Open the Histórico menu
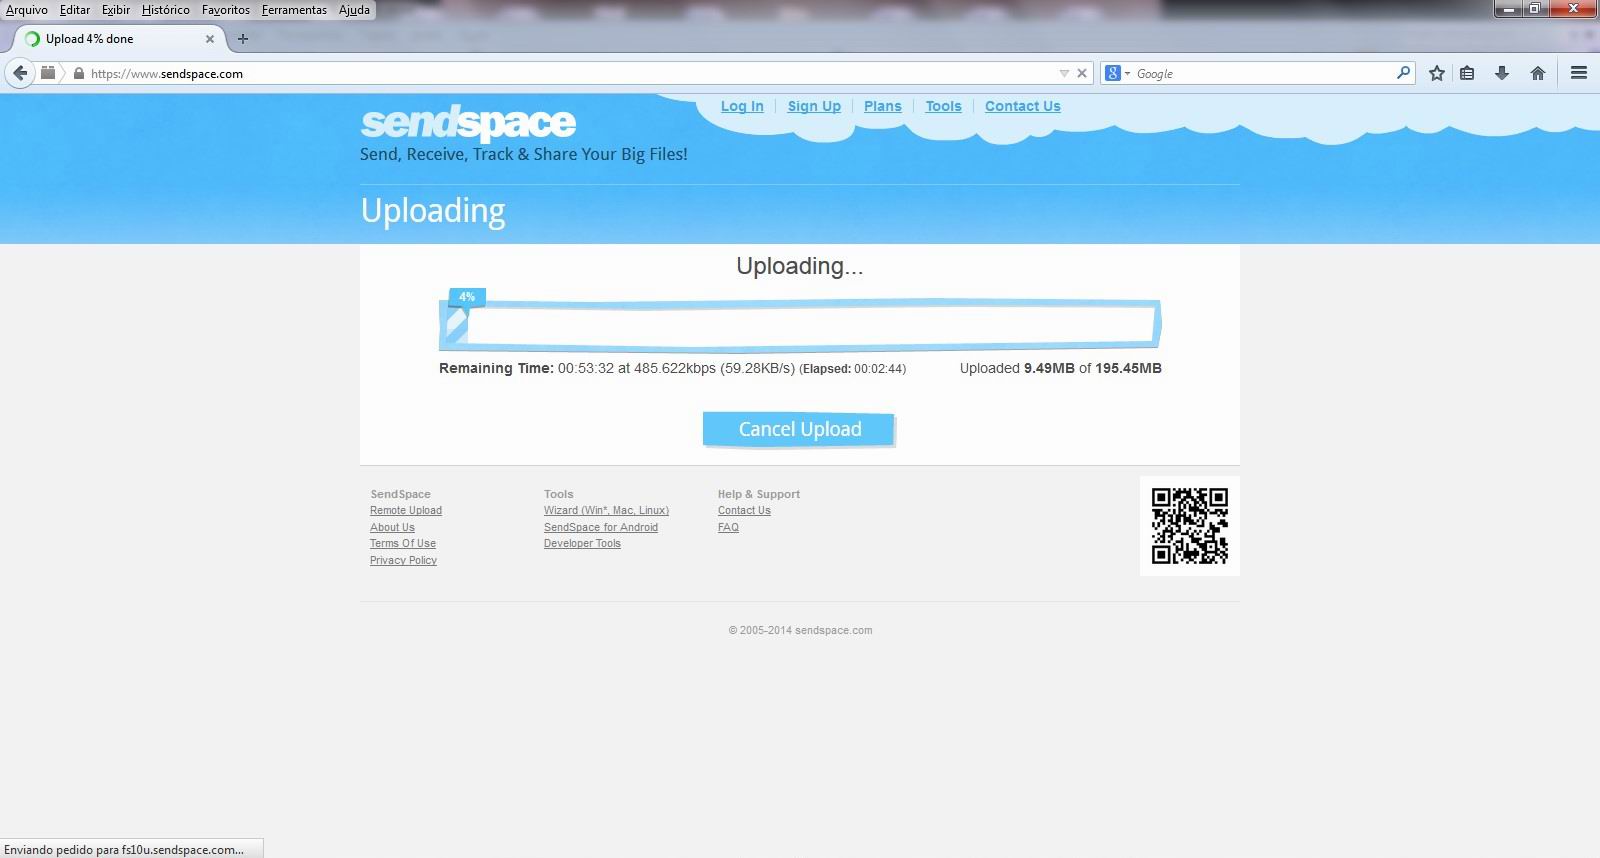Viewport: 1600px width, 858px height. [165, 10]
